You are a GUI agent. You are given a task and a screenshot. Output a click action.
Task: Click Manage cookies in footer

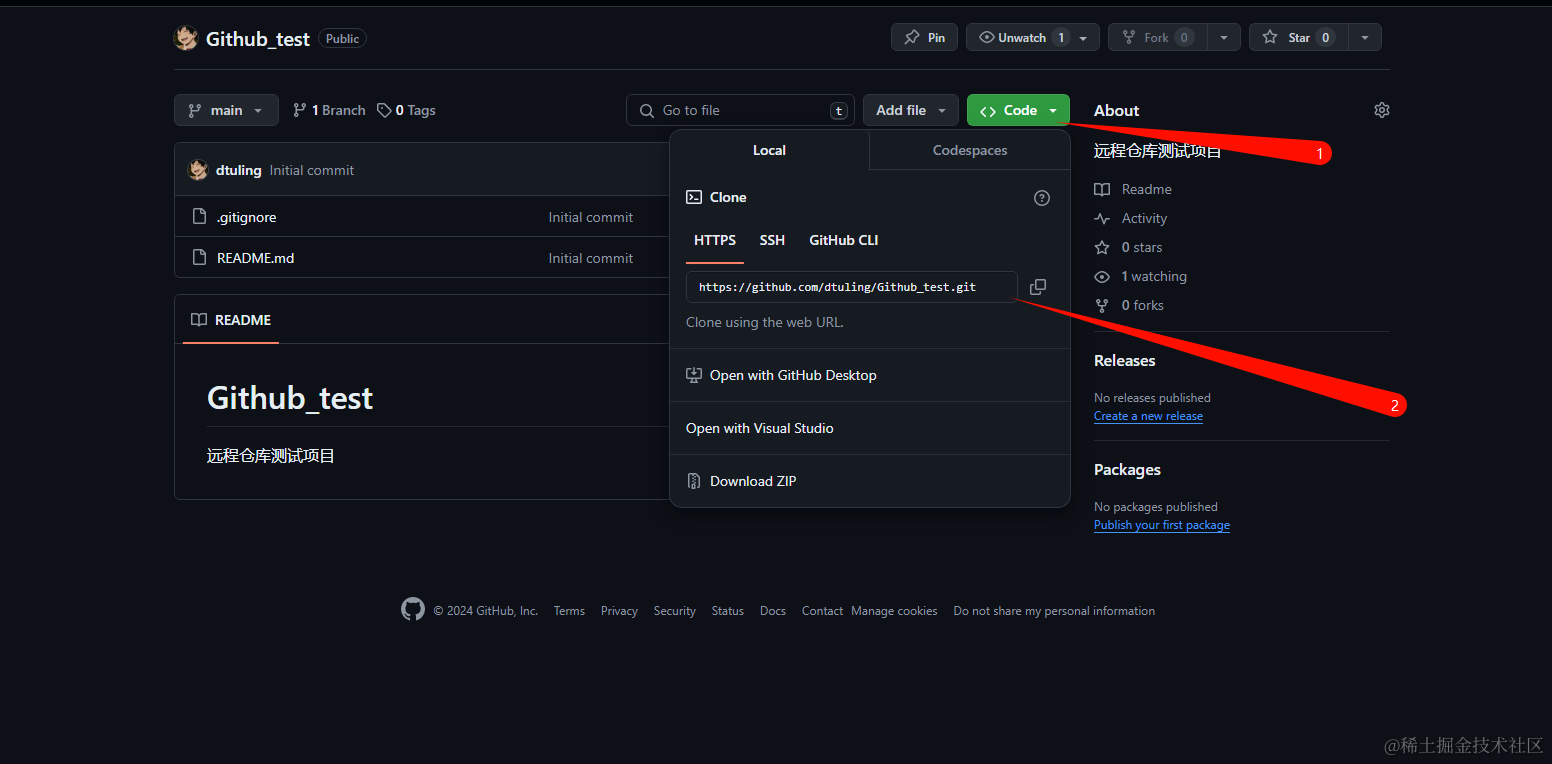(894, 611)
